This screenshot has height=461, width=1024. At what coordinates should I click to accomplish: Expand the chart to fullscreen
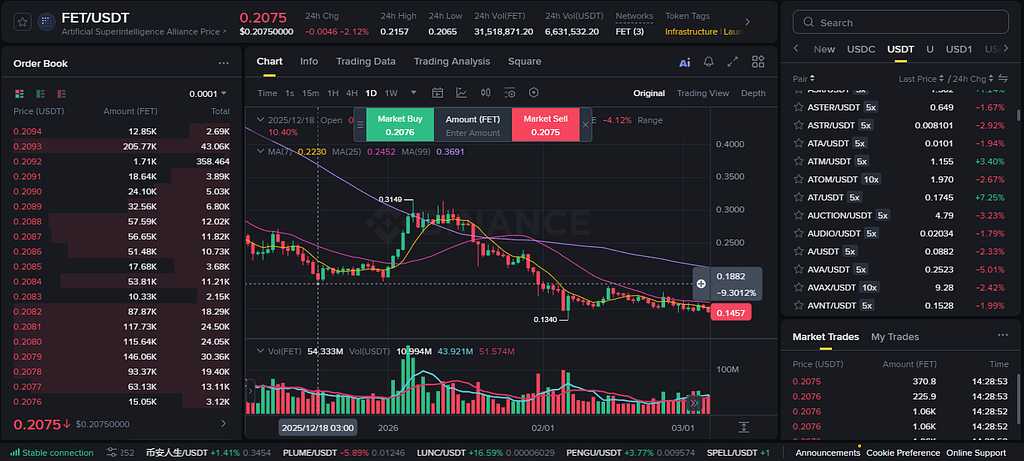tap(733, 61)
